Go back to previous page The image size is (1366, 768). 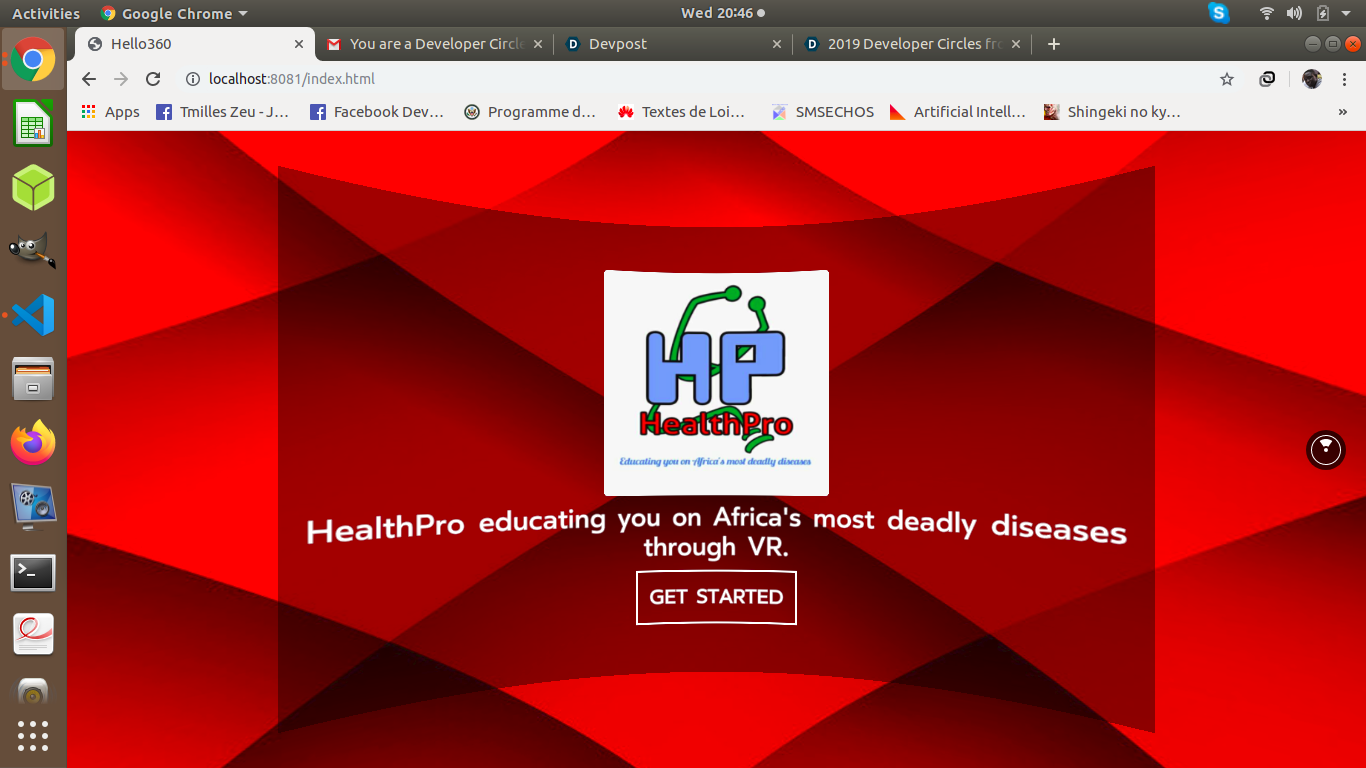89,79
